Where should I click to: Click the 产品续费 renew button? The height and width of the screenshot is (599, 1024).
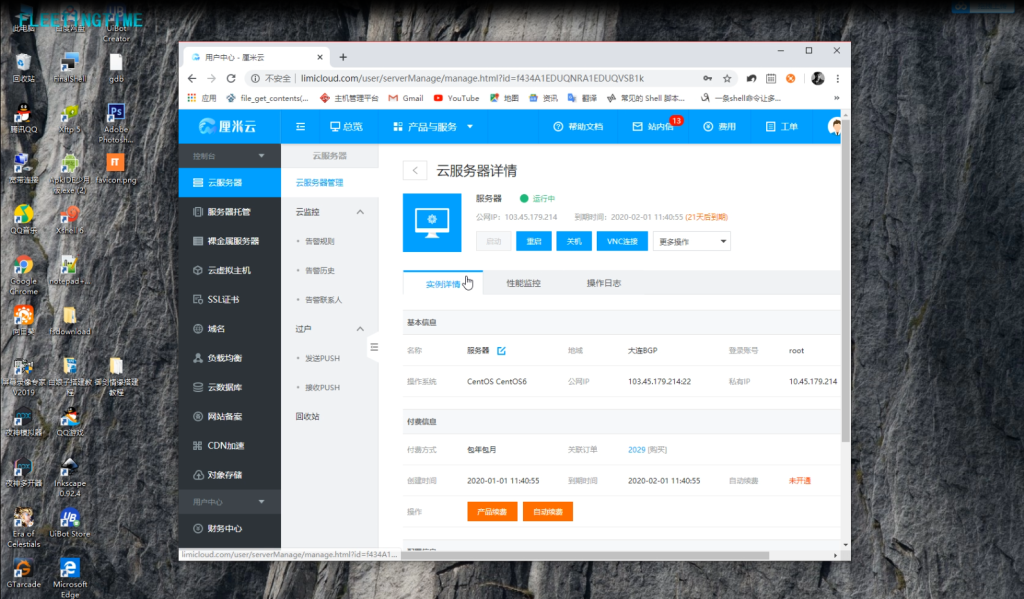tap(492, 511)
